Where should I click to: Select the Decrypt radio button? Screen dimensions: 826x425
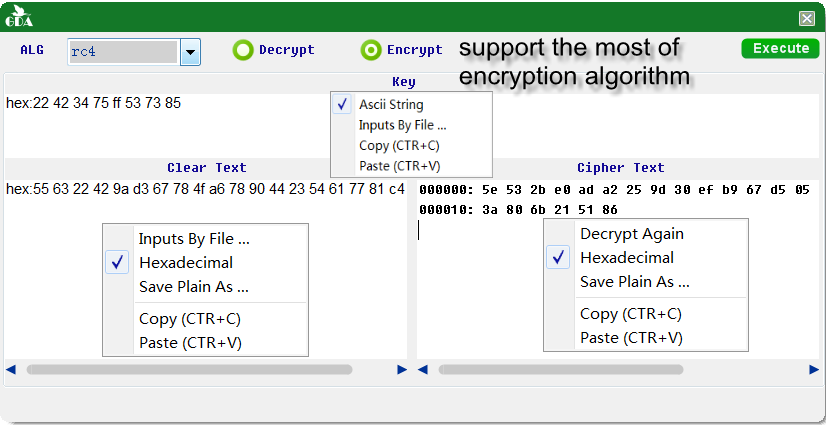(x=243, y=50)
